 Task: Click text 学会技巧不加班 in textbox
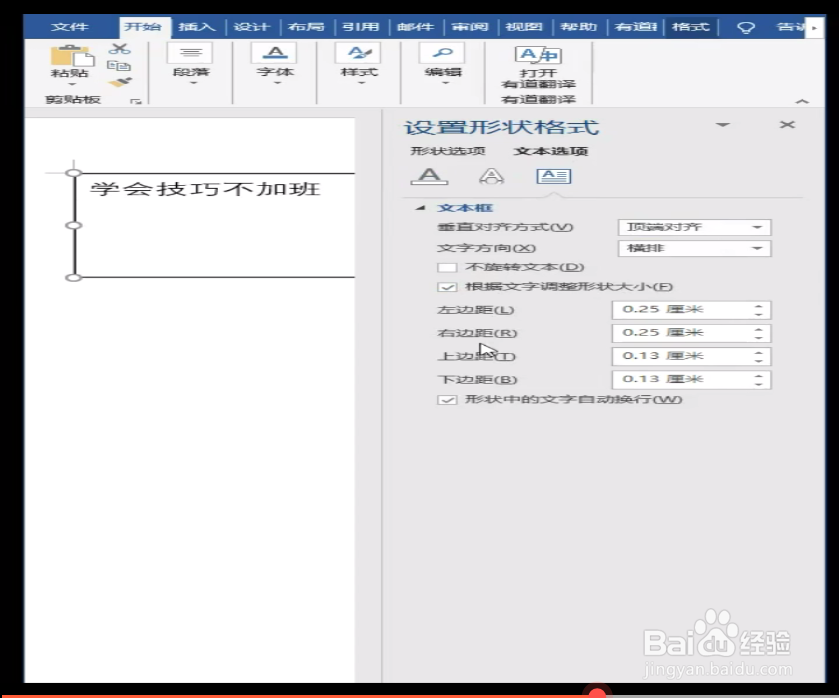pos(205,189)
